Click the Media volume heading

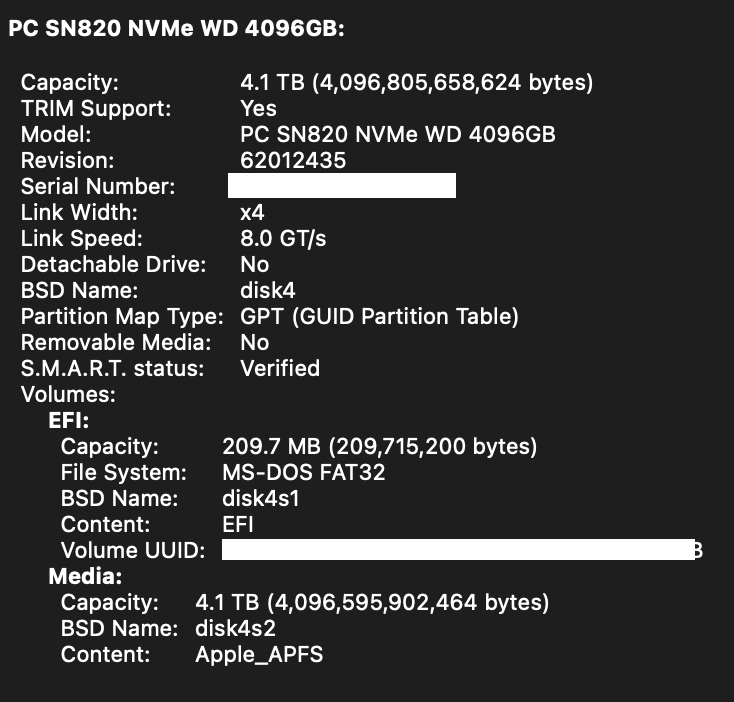point(85,577)
